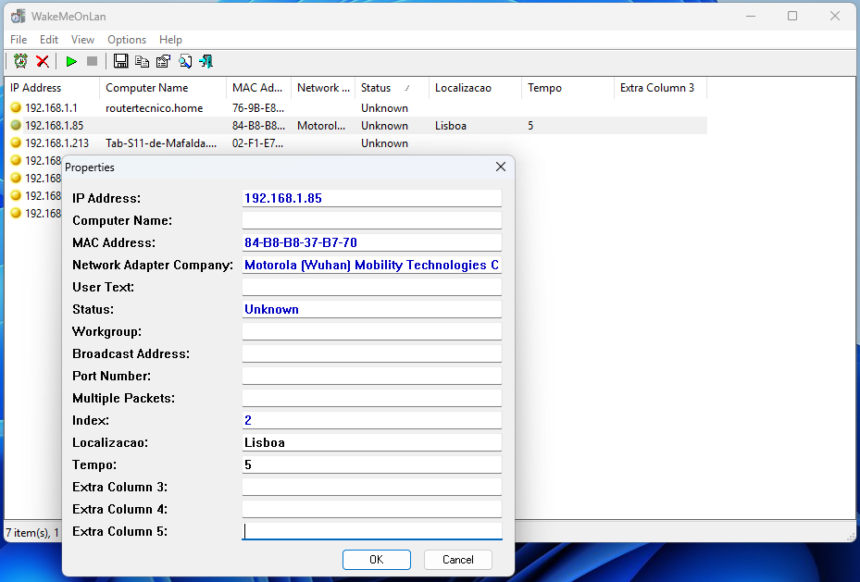Click the Wake Up selected computer icon
Image resolution: width=860 pixels, height=582 pixels.
20,61
